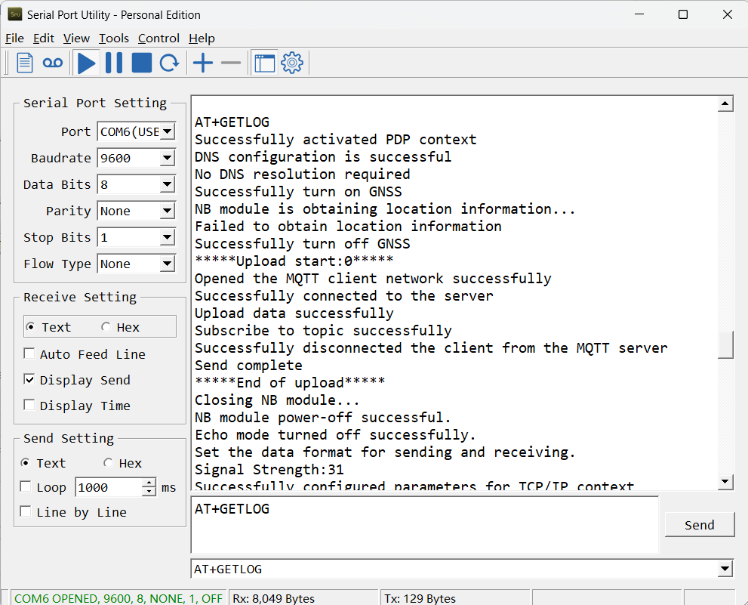The width and height of the screenshot is (748, 605).
Task: Open the Tools menu
Action: [x=114, y=38]
